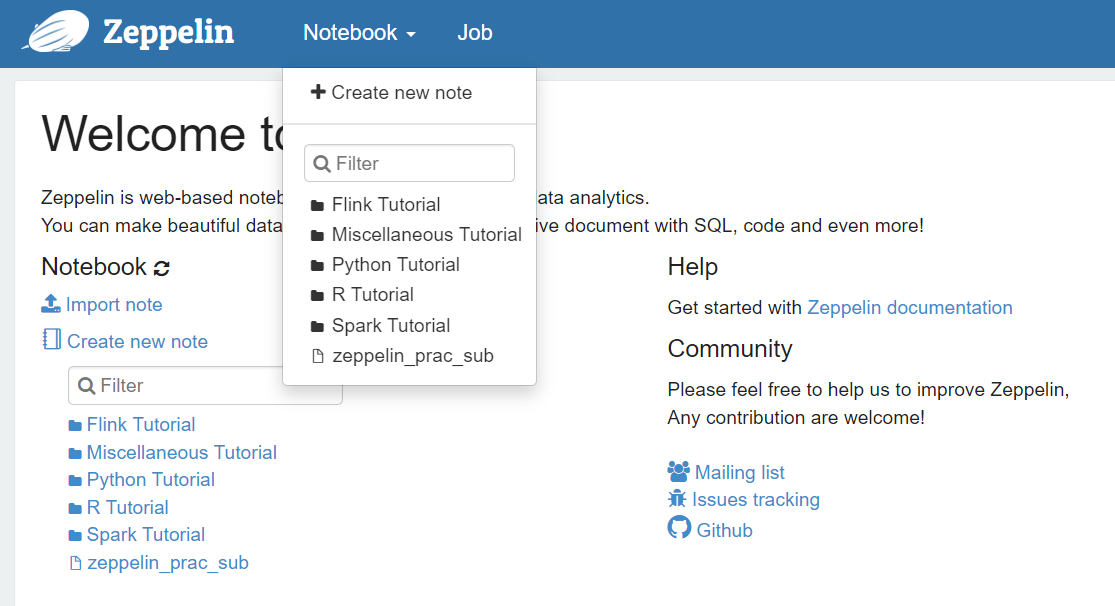Open the Notebook dropdown menu in navbar

pyautogui.click(x=359, y=33)
